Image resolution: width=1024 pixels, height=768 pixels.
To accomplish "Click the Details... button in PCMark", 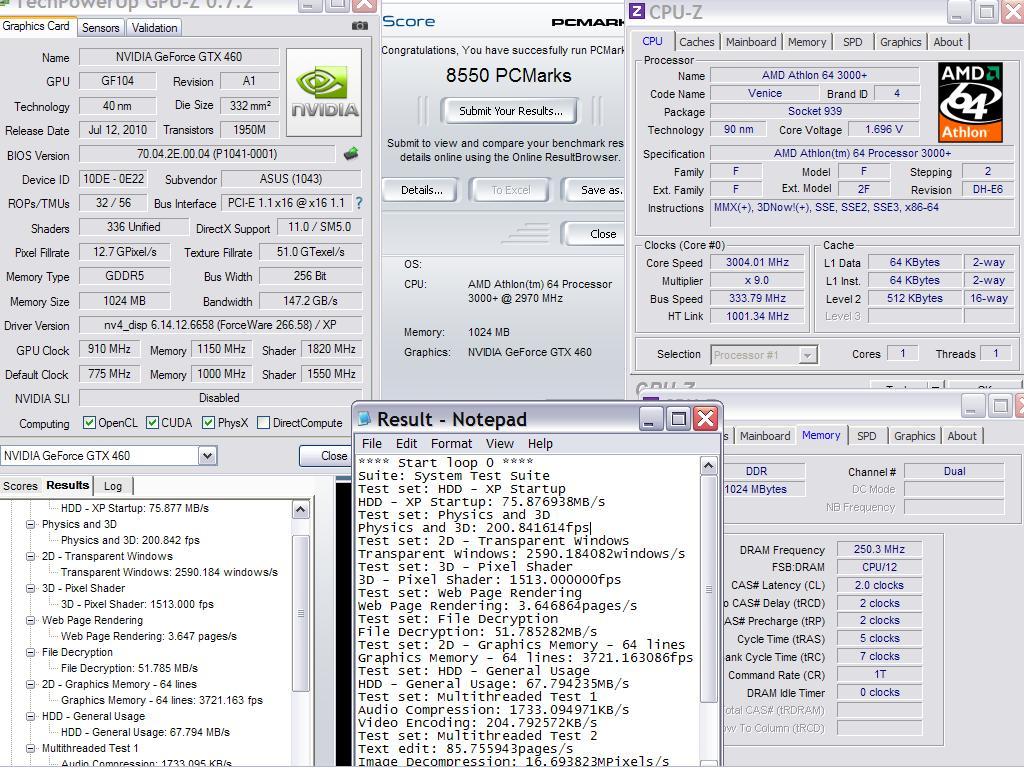I will click(x=422, y=190).
